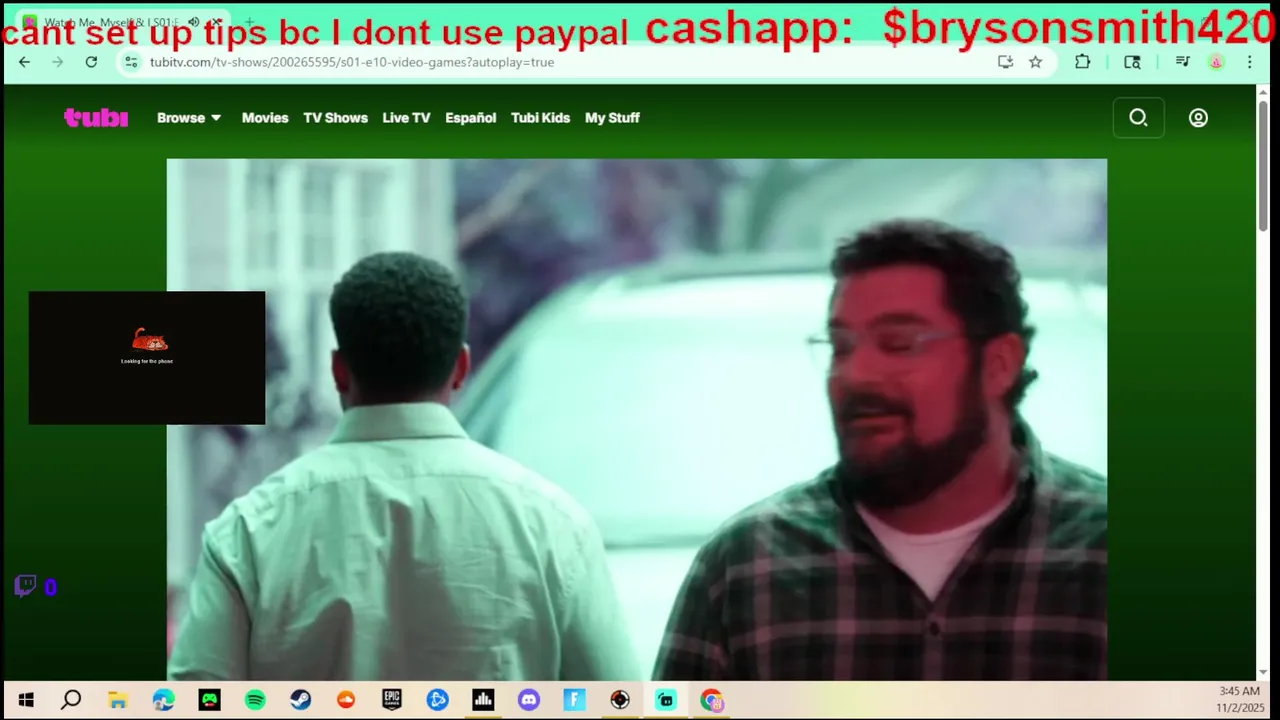Click the Twitch viewer count icon
The width and height of the screenshot is (1280, 720).
click(25, 586)
